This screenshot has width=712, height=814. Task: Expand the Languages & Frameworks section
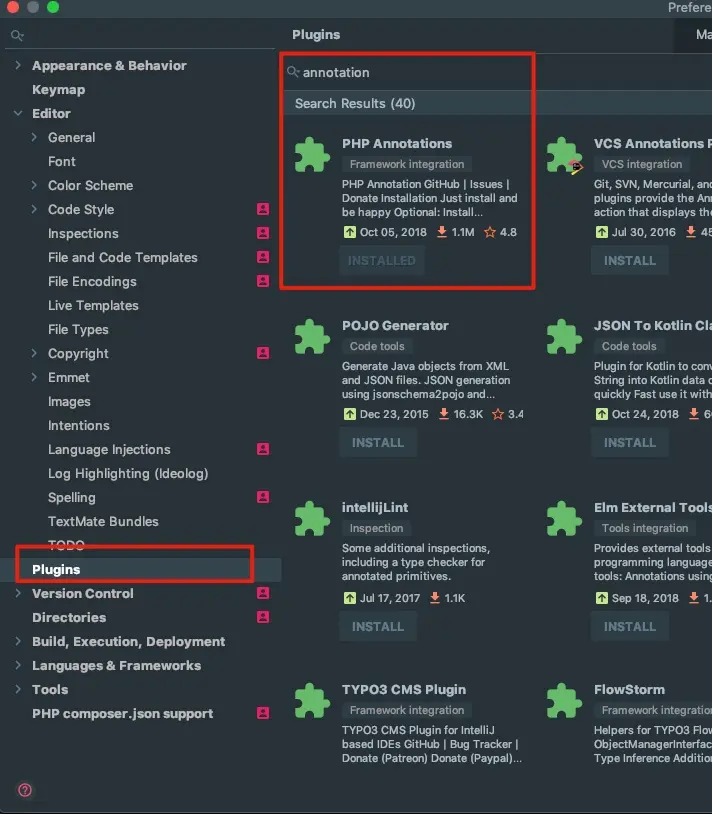pyautogui.click(x=18, y=665)
